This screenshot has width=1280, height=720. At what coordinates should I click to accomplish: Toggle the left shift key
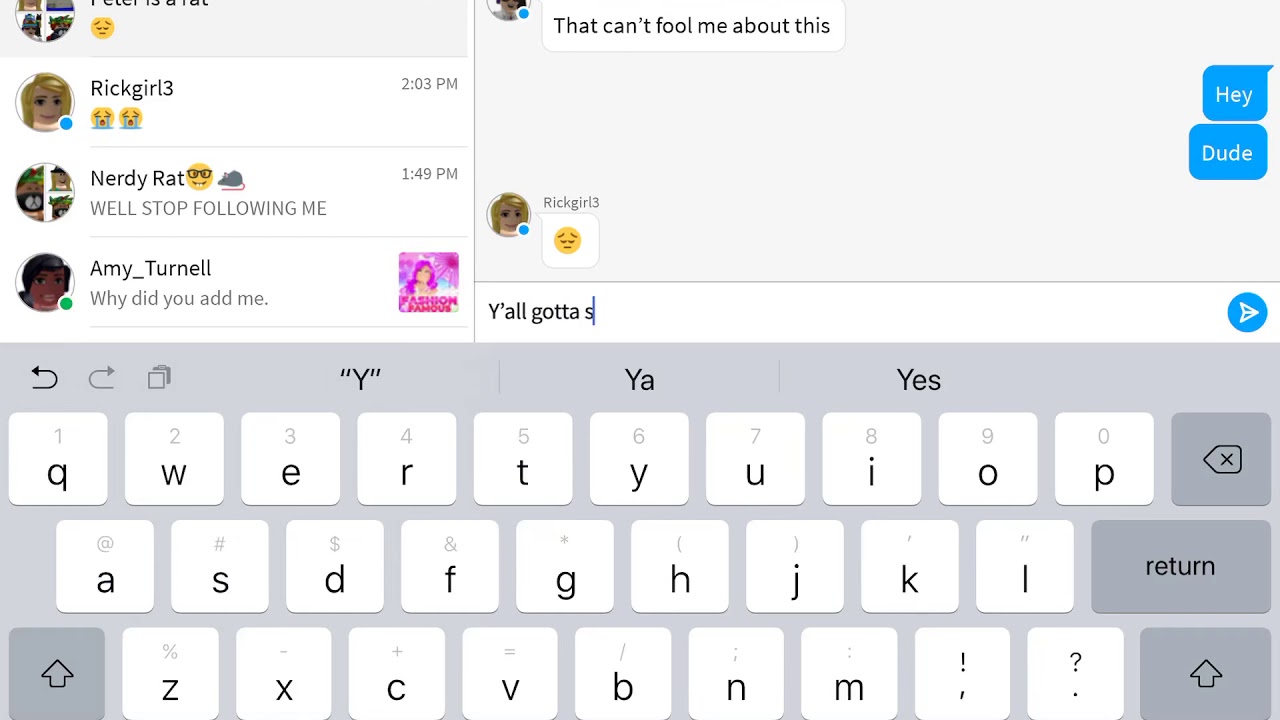57,674
